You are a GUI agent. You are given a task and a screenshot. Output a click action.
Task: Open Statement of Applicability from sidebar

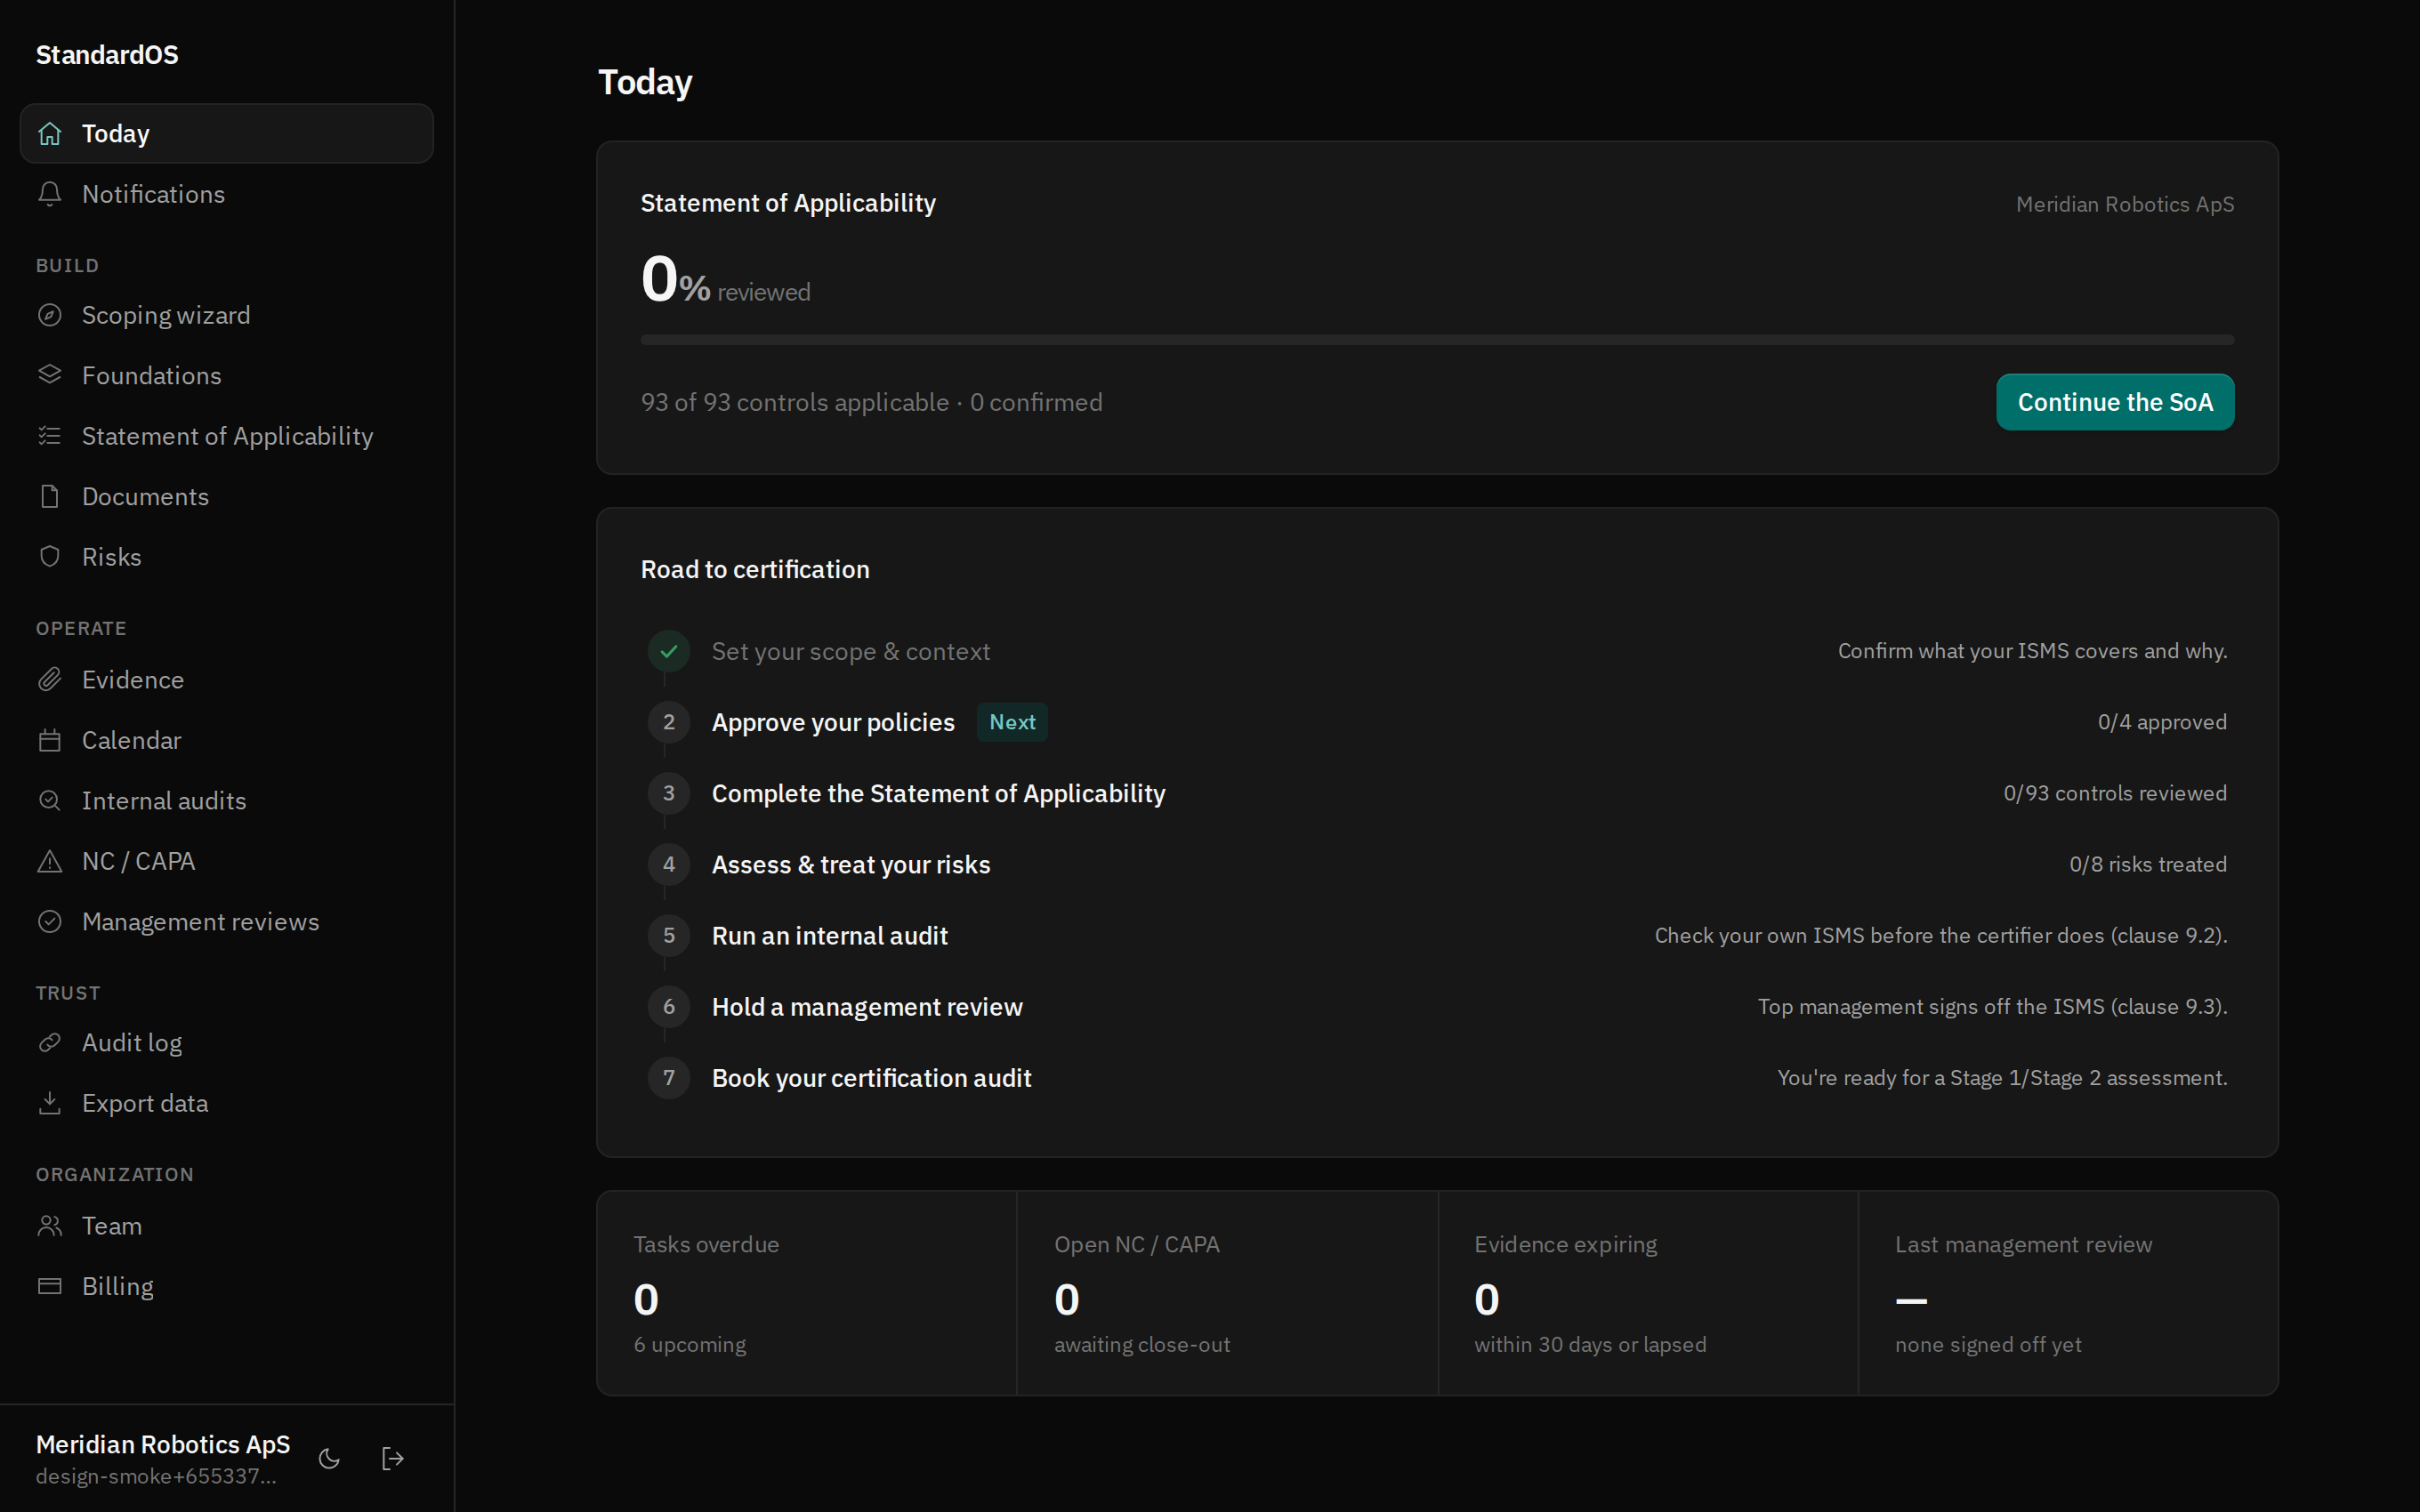tap(227, 436)
